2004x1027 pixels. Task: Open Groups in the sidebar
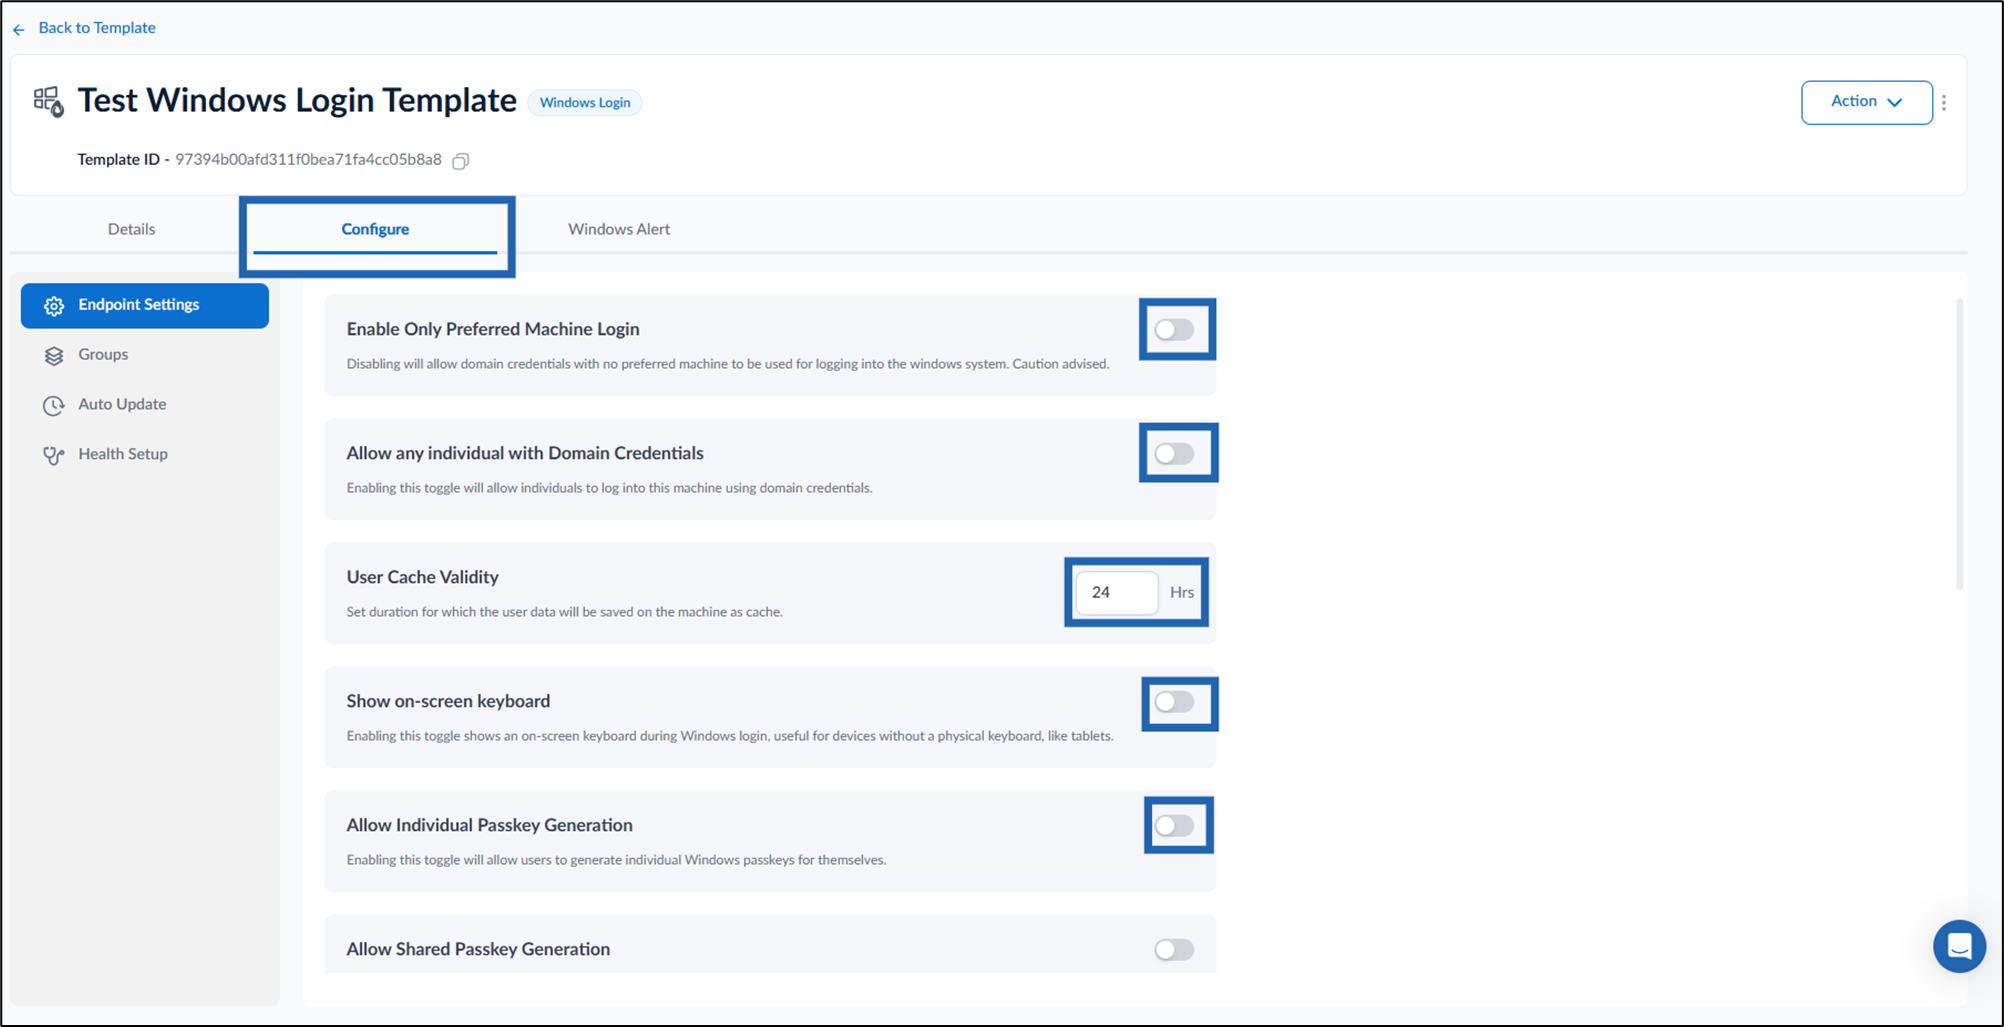(145, 355)
